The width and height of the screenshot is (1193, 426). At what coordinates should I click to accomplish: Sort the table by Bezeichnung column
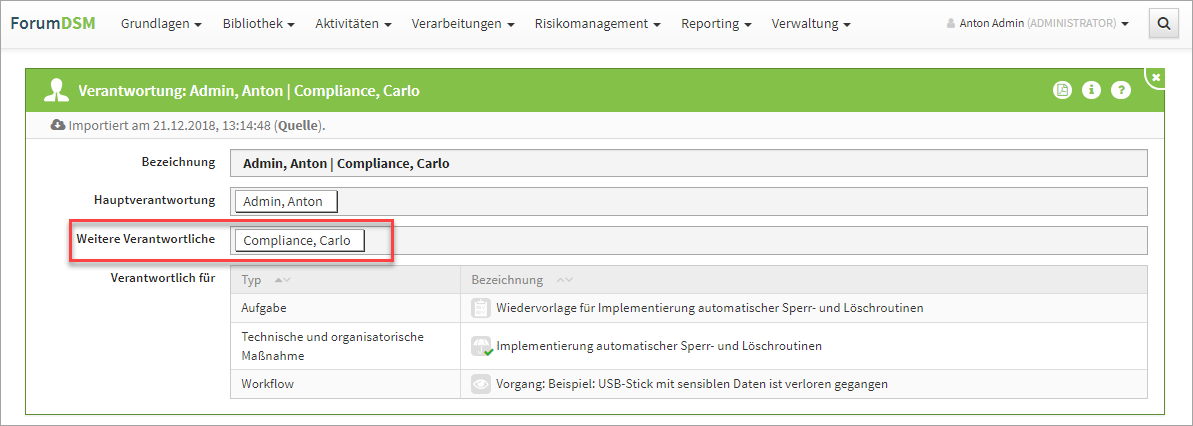(564, 280)
